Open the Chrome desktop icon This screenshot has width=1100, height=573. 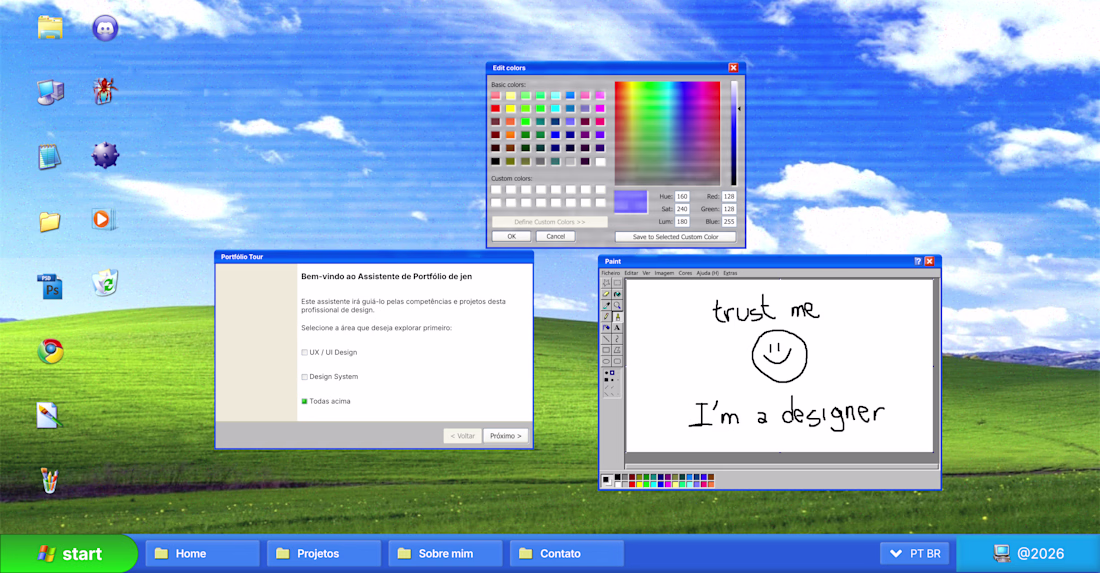tap(51, 351)
